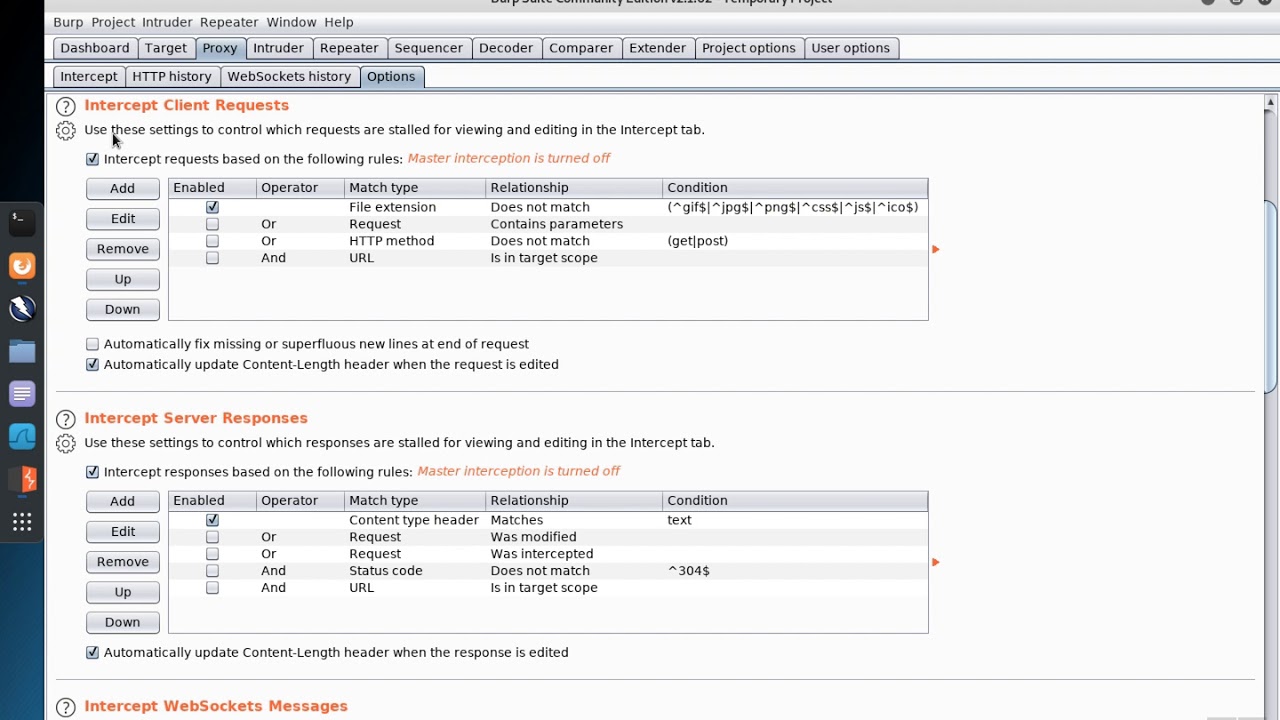Click the vertical scrollbar on the right
Image resolution: width=1280 pixels, height=720 pixels.
pos(1271,300)
